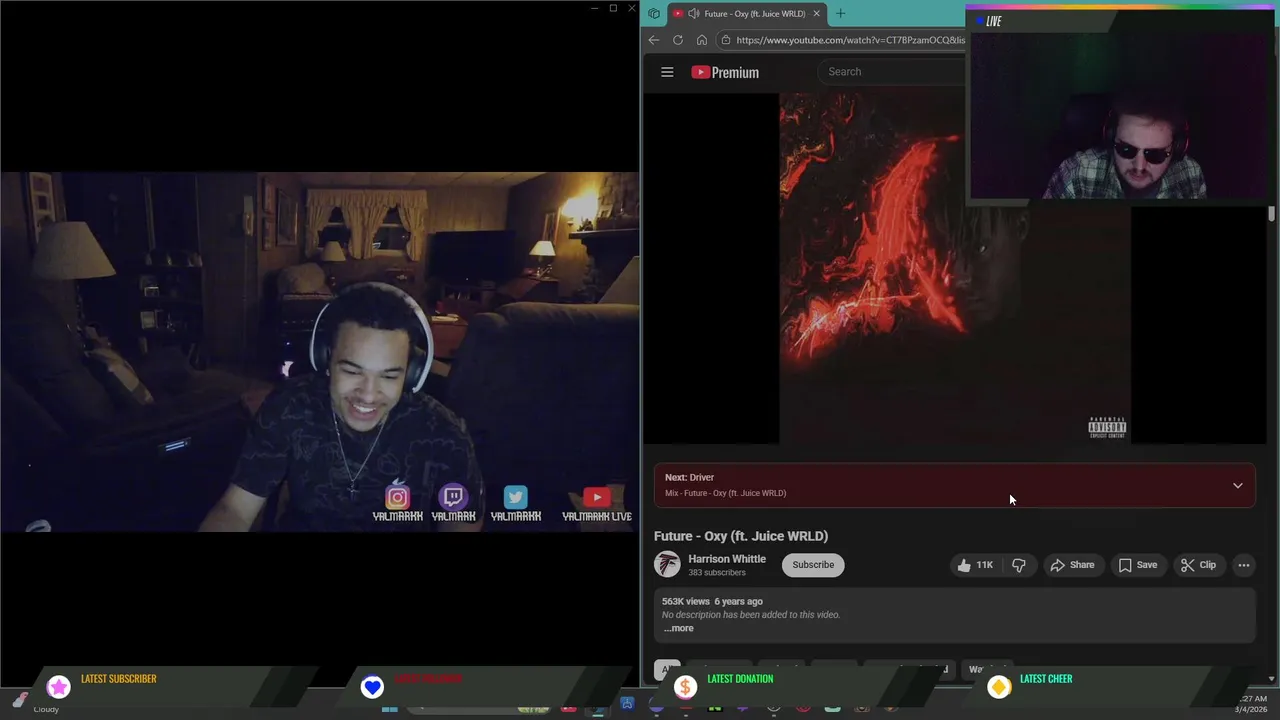
Task: Dislike this video
Action: point(1018,565)
